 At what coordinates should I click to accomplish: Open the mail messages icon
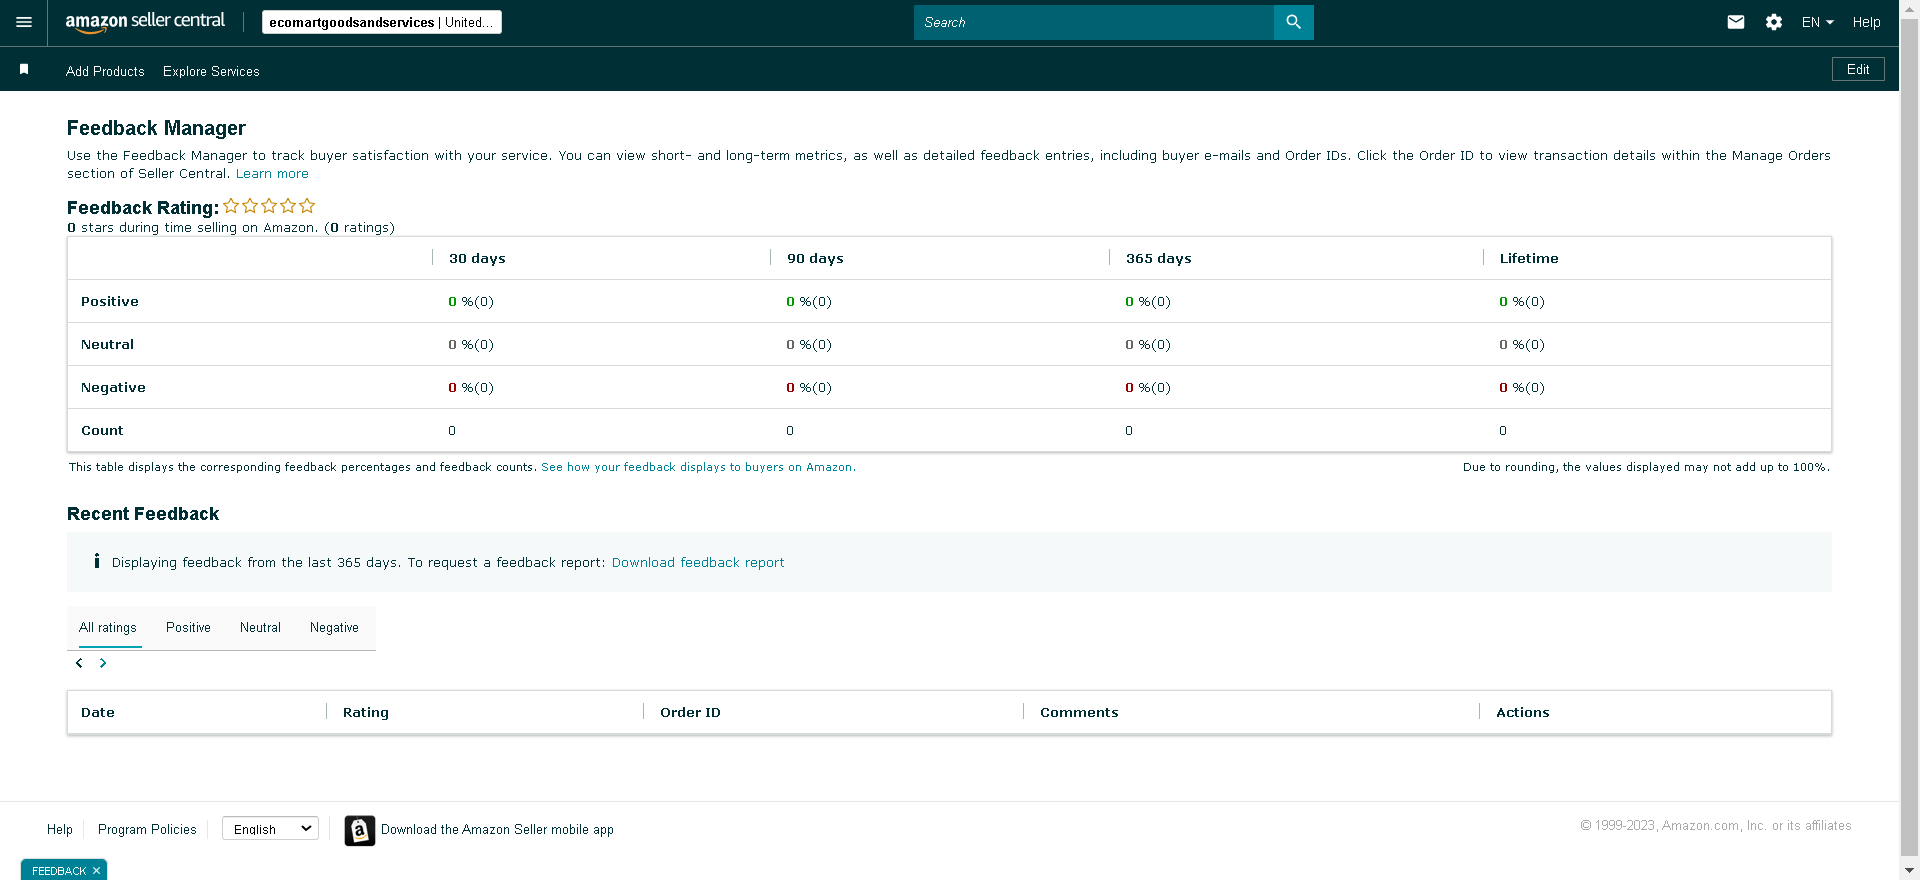tap(1736, 22)
